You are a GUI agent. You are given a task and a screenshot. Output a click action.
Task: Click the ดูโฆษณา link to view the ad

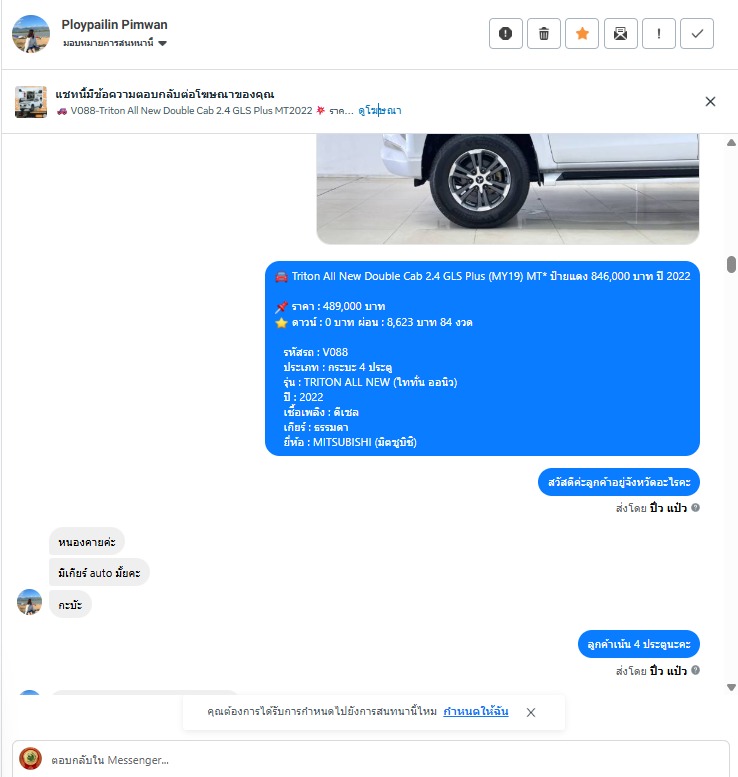coord(380,111)
